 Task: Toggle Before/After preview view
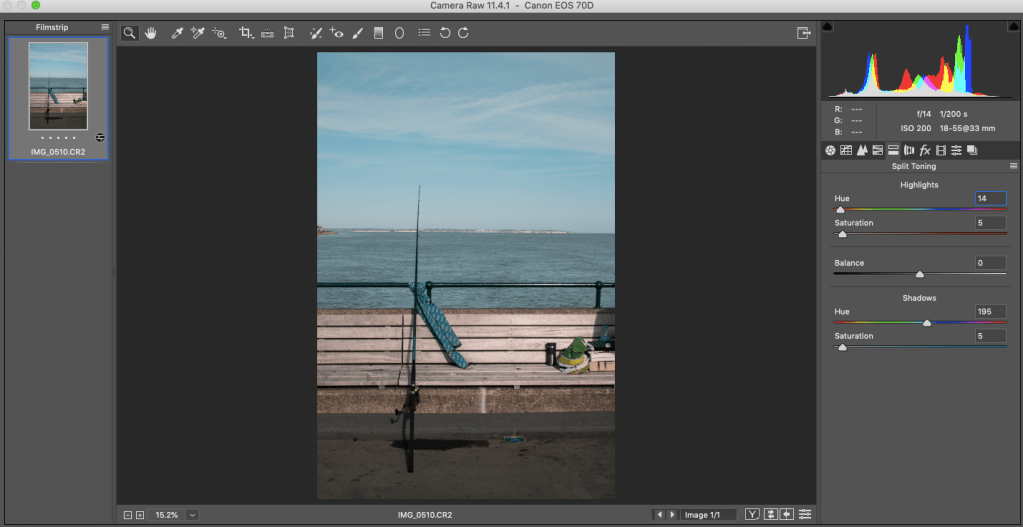click(752, 514)
